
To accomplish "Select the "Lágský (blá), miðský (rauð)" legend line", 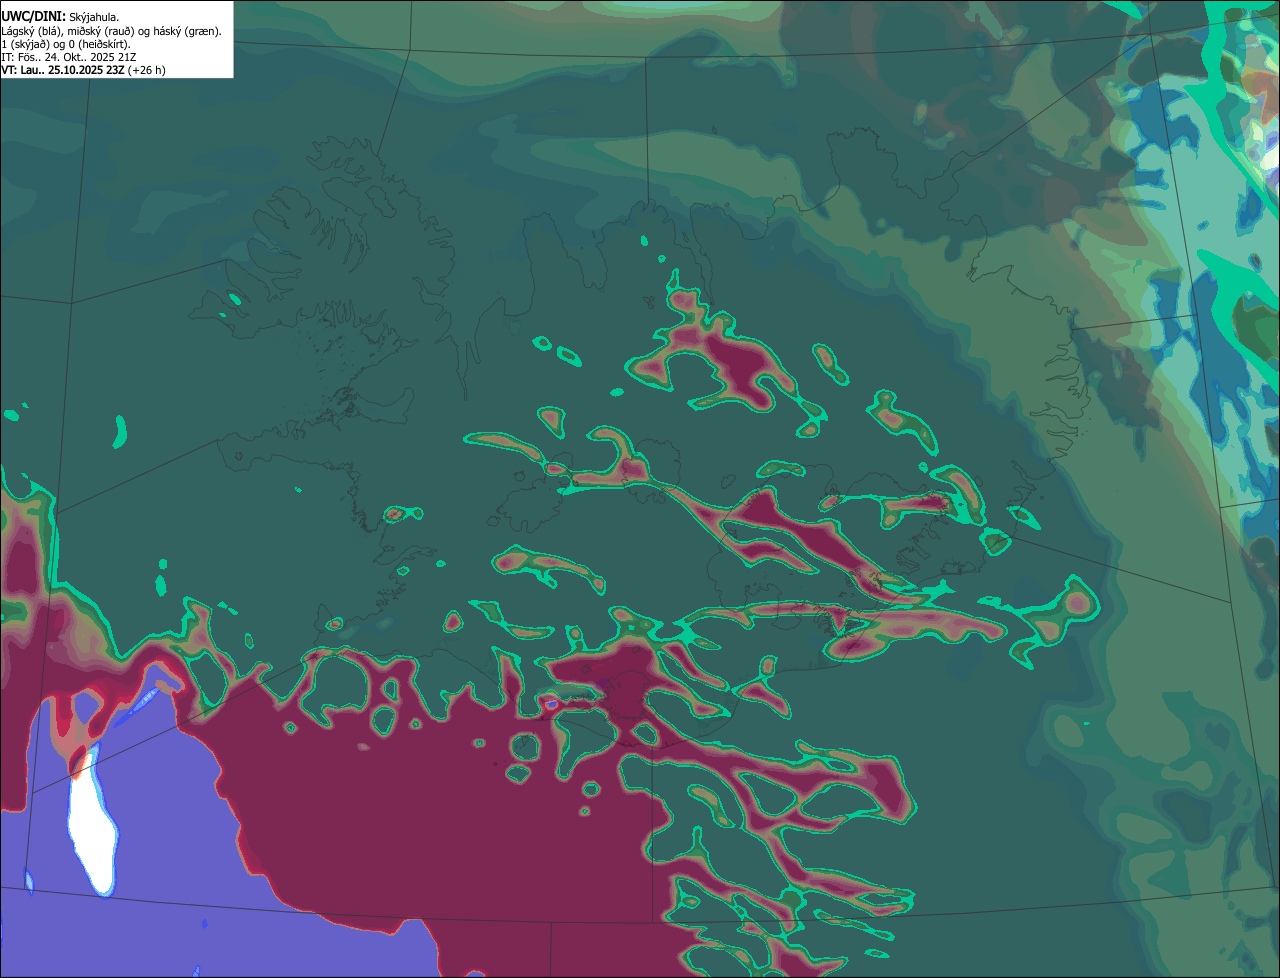I will [111, 31].
